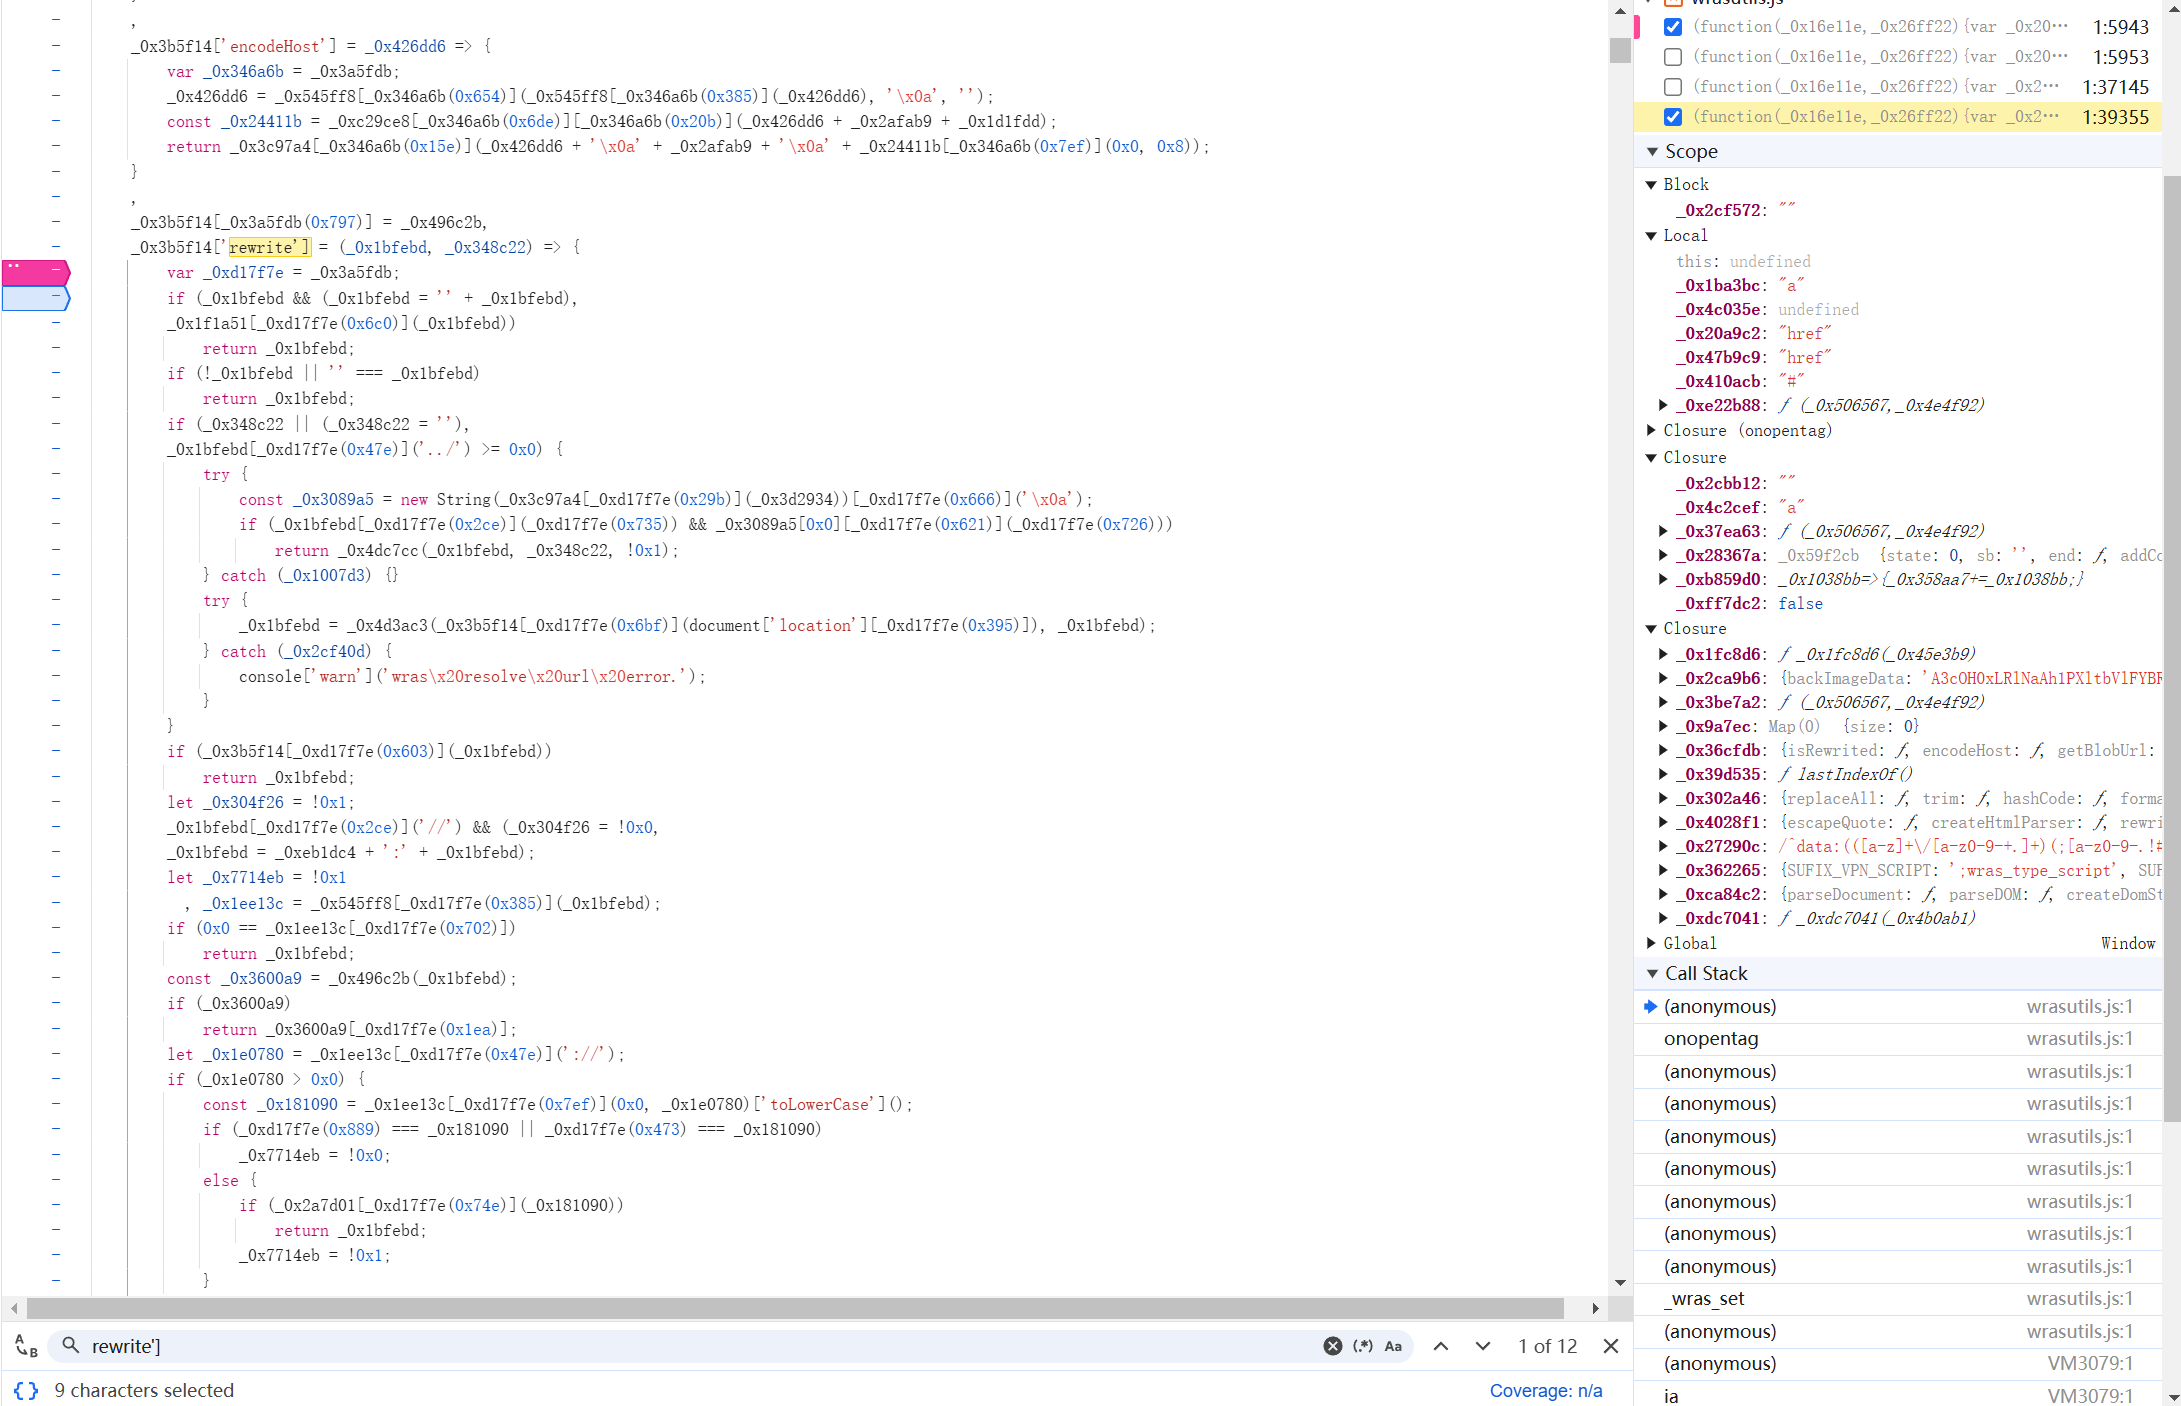Go to previous search result

[x=1440, y=1346]
